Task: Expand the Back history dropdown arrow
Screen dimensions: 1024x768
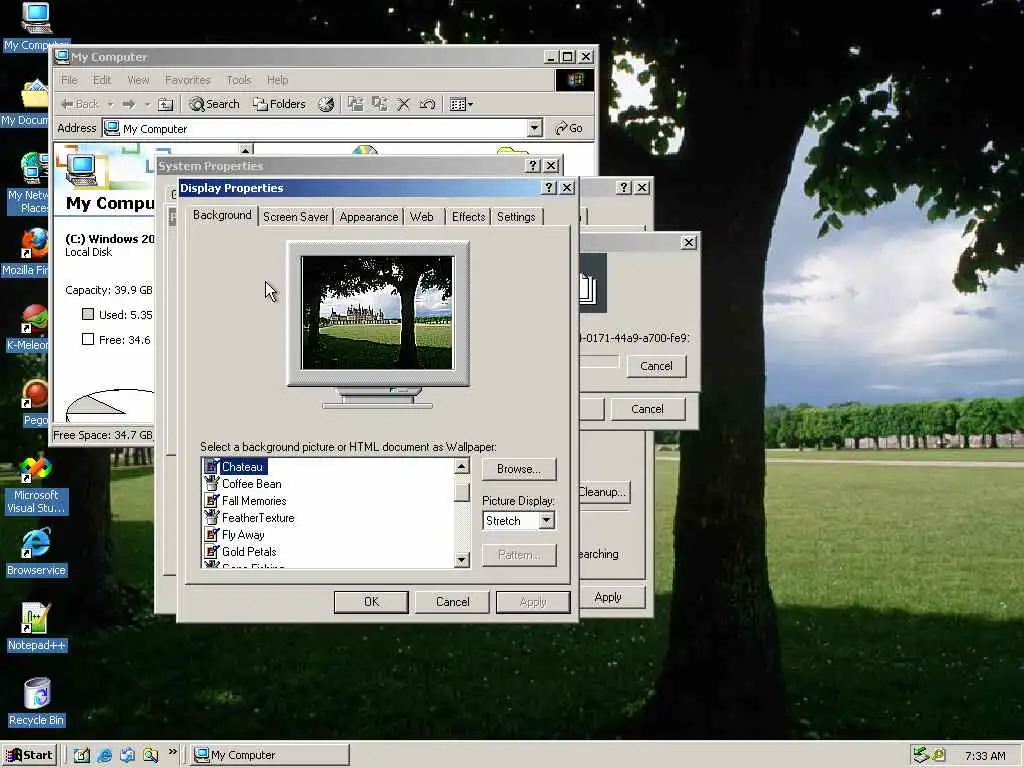Action: tap(110, 104)
